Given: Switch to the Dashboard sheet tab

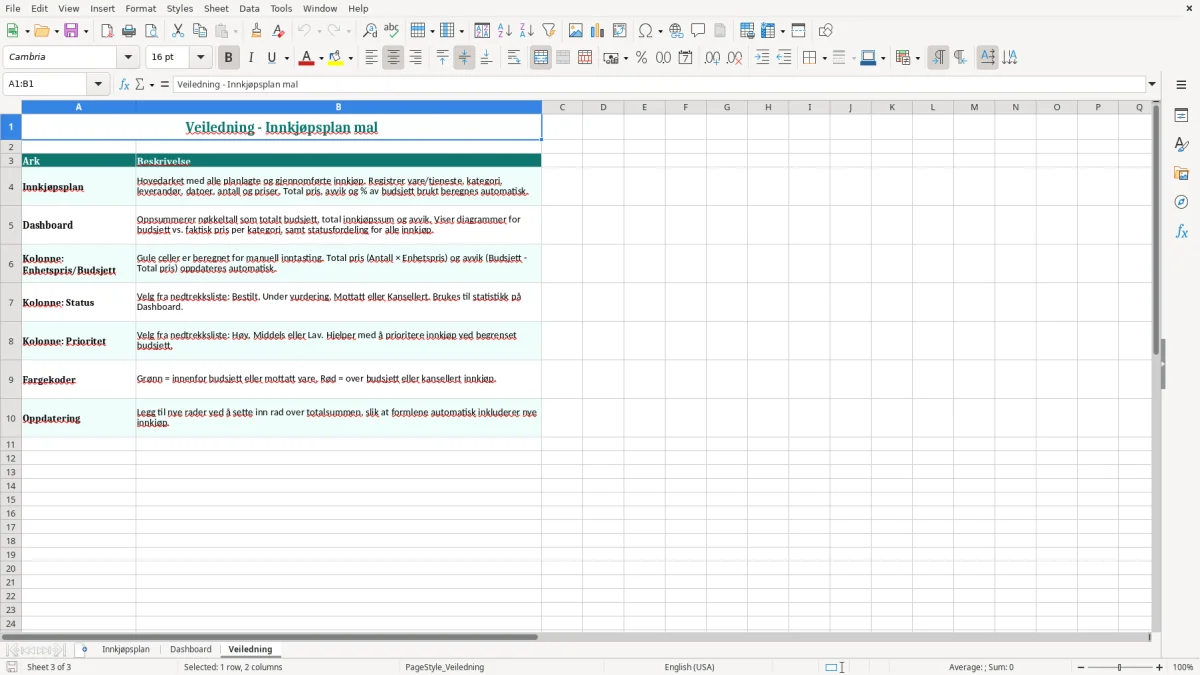Looking at the screenshot, I should pos(191,650).
